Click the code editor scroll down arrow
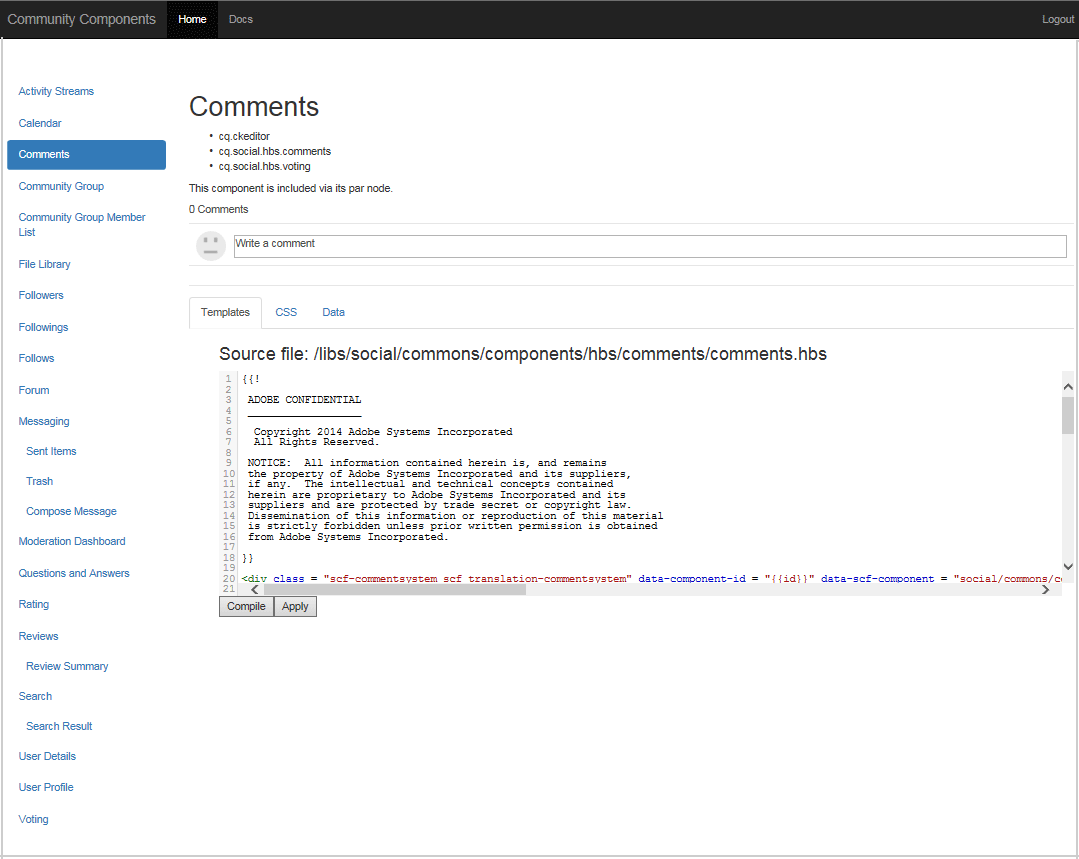Screen dimensions: 1079x859 1068,566
